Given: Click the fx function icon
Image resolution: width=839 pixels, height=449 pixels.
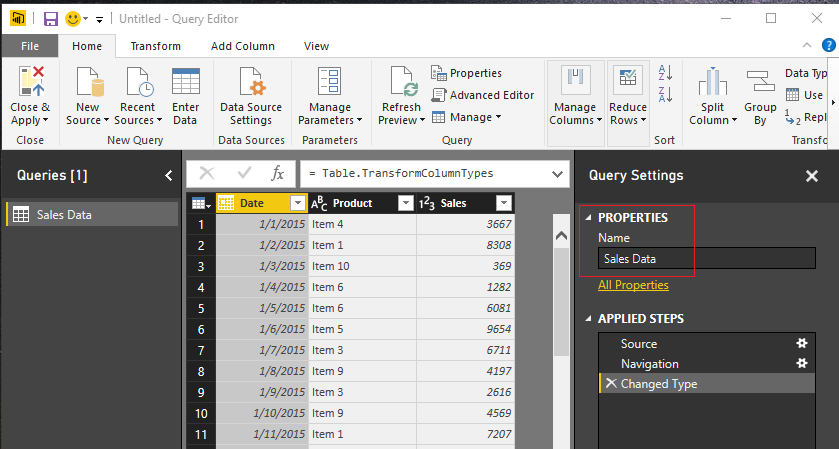Looking at the screenshot, I should (277, 173).
